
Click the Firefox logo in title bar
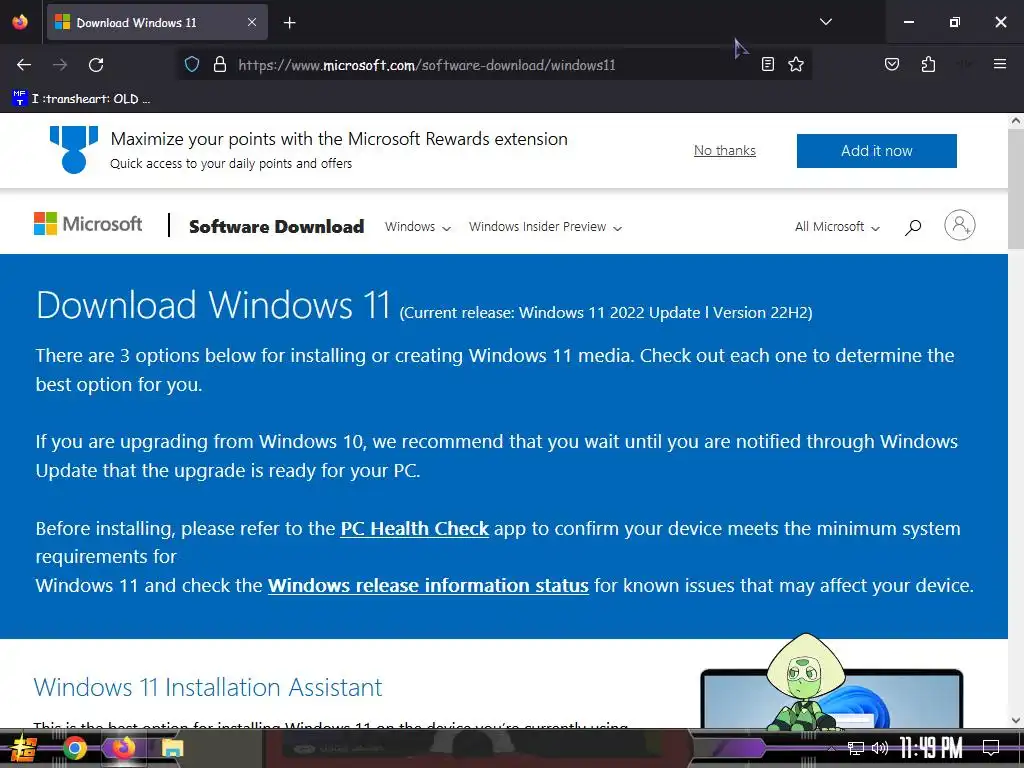[x=20, y=22]
